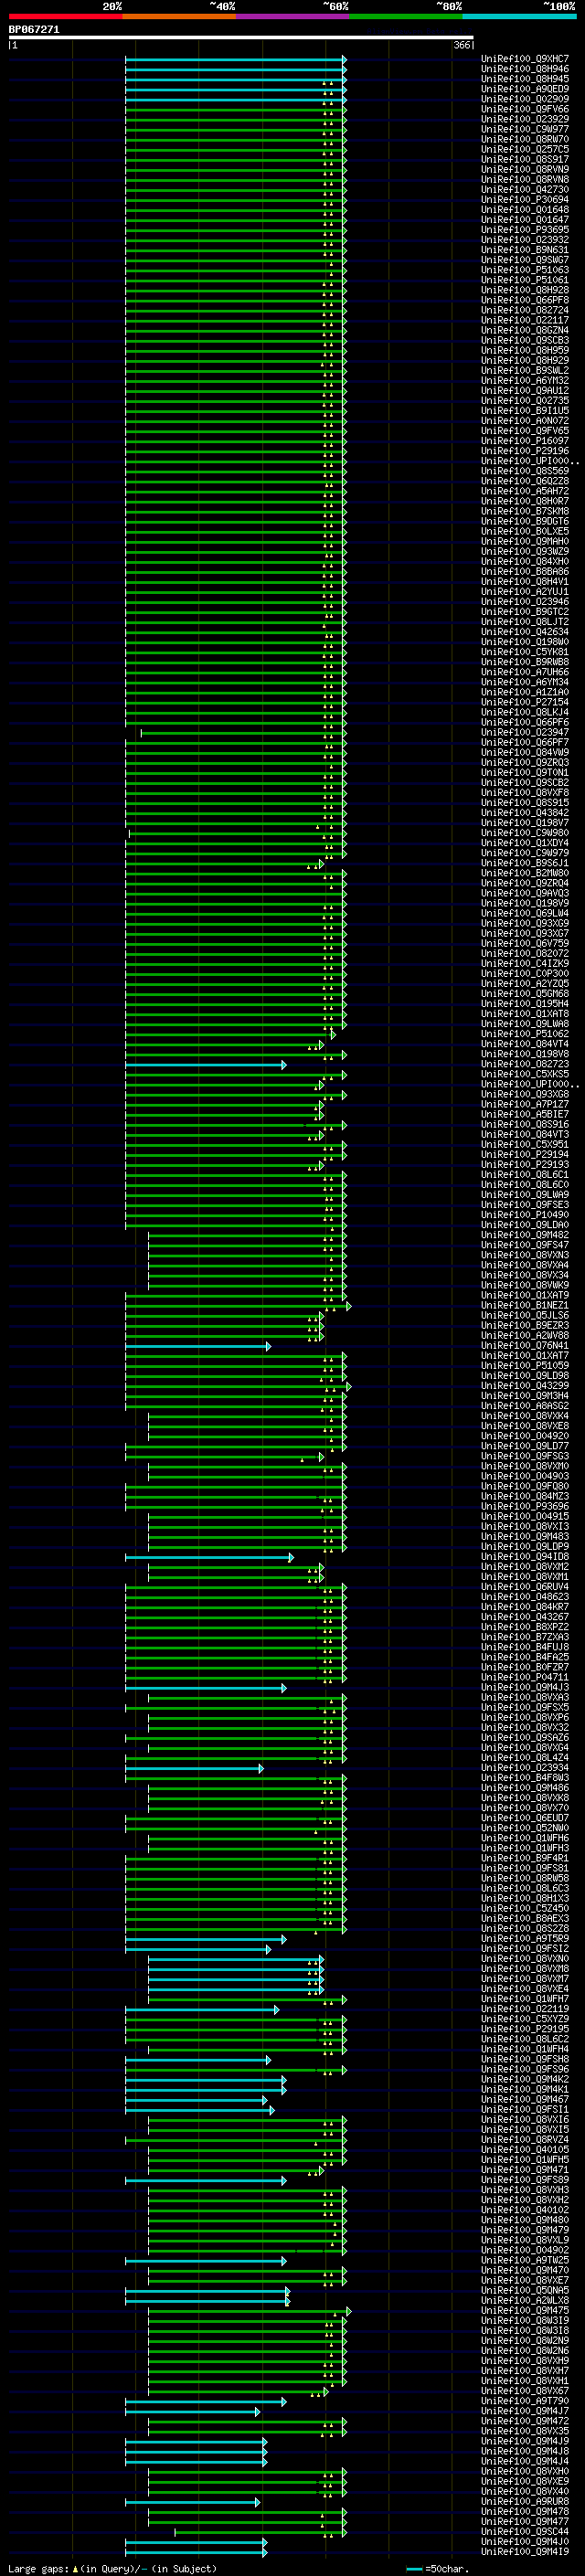
Task: Click hit label UniRef100_C9W977
Action: pos(525,129)
